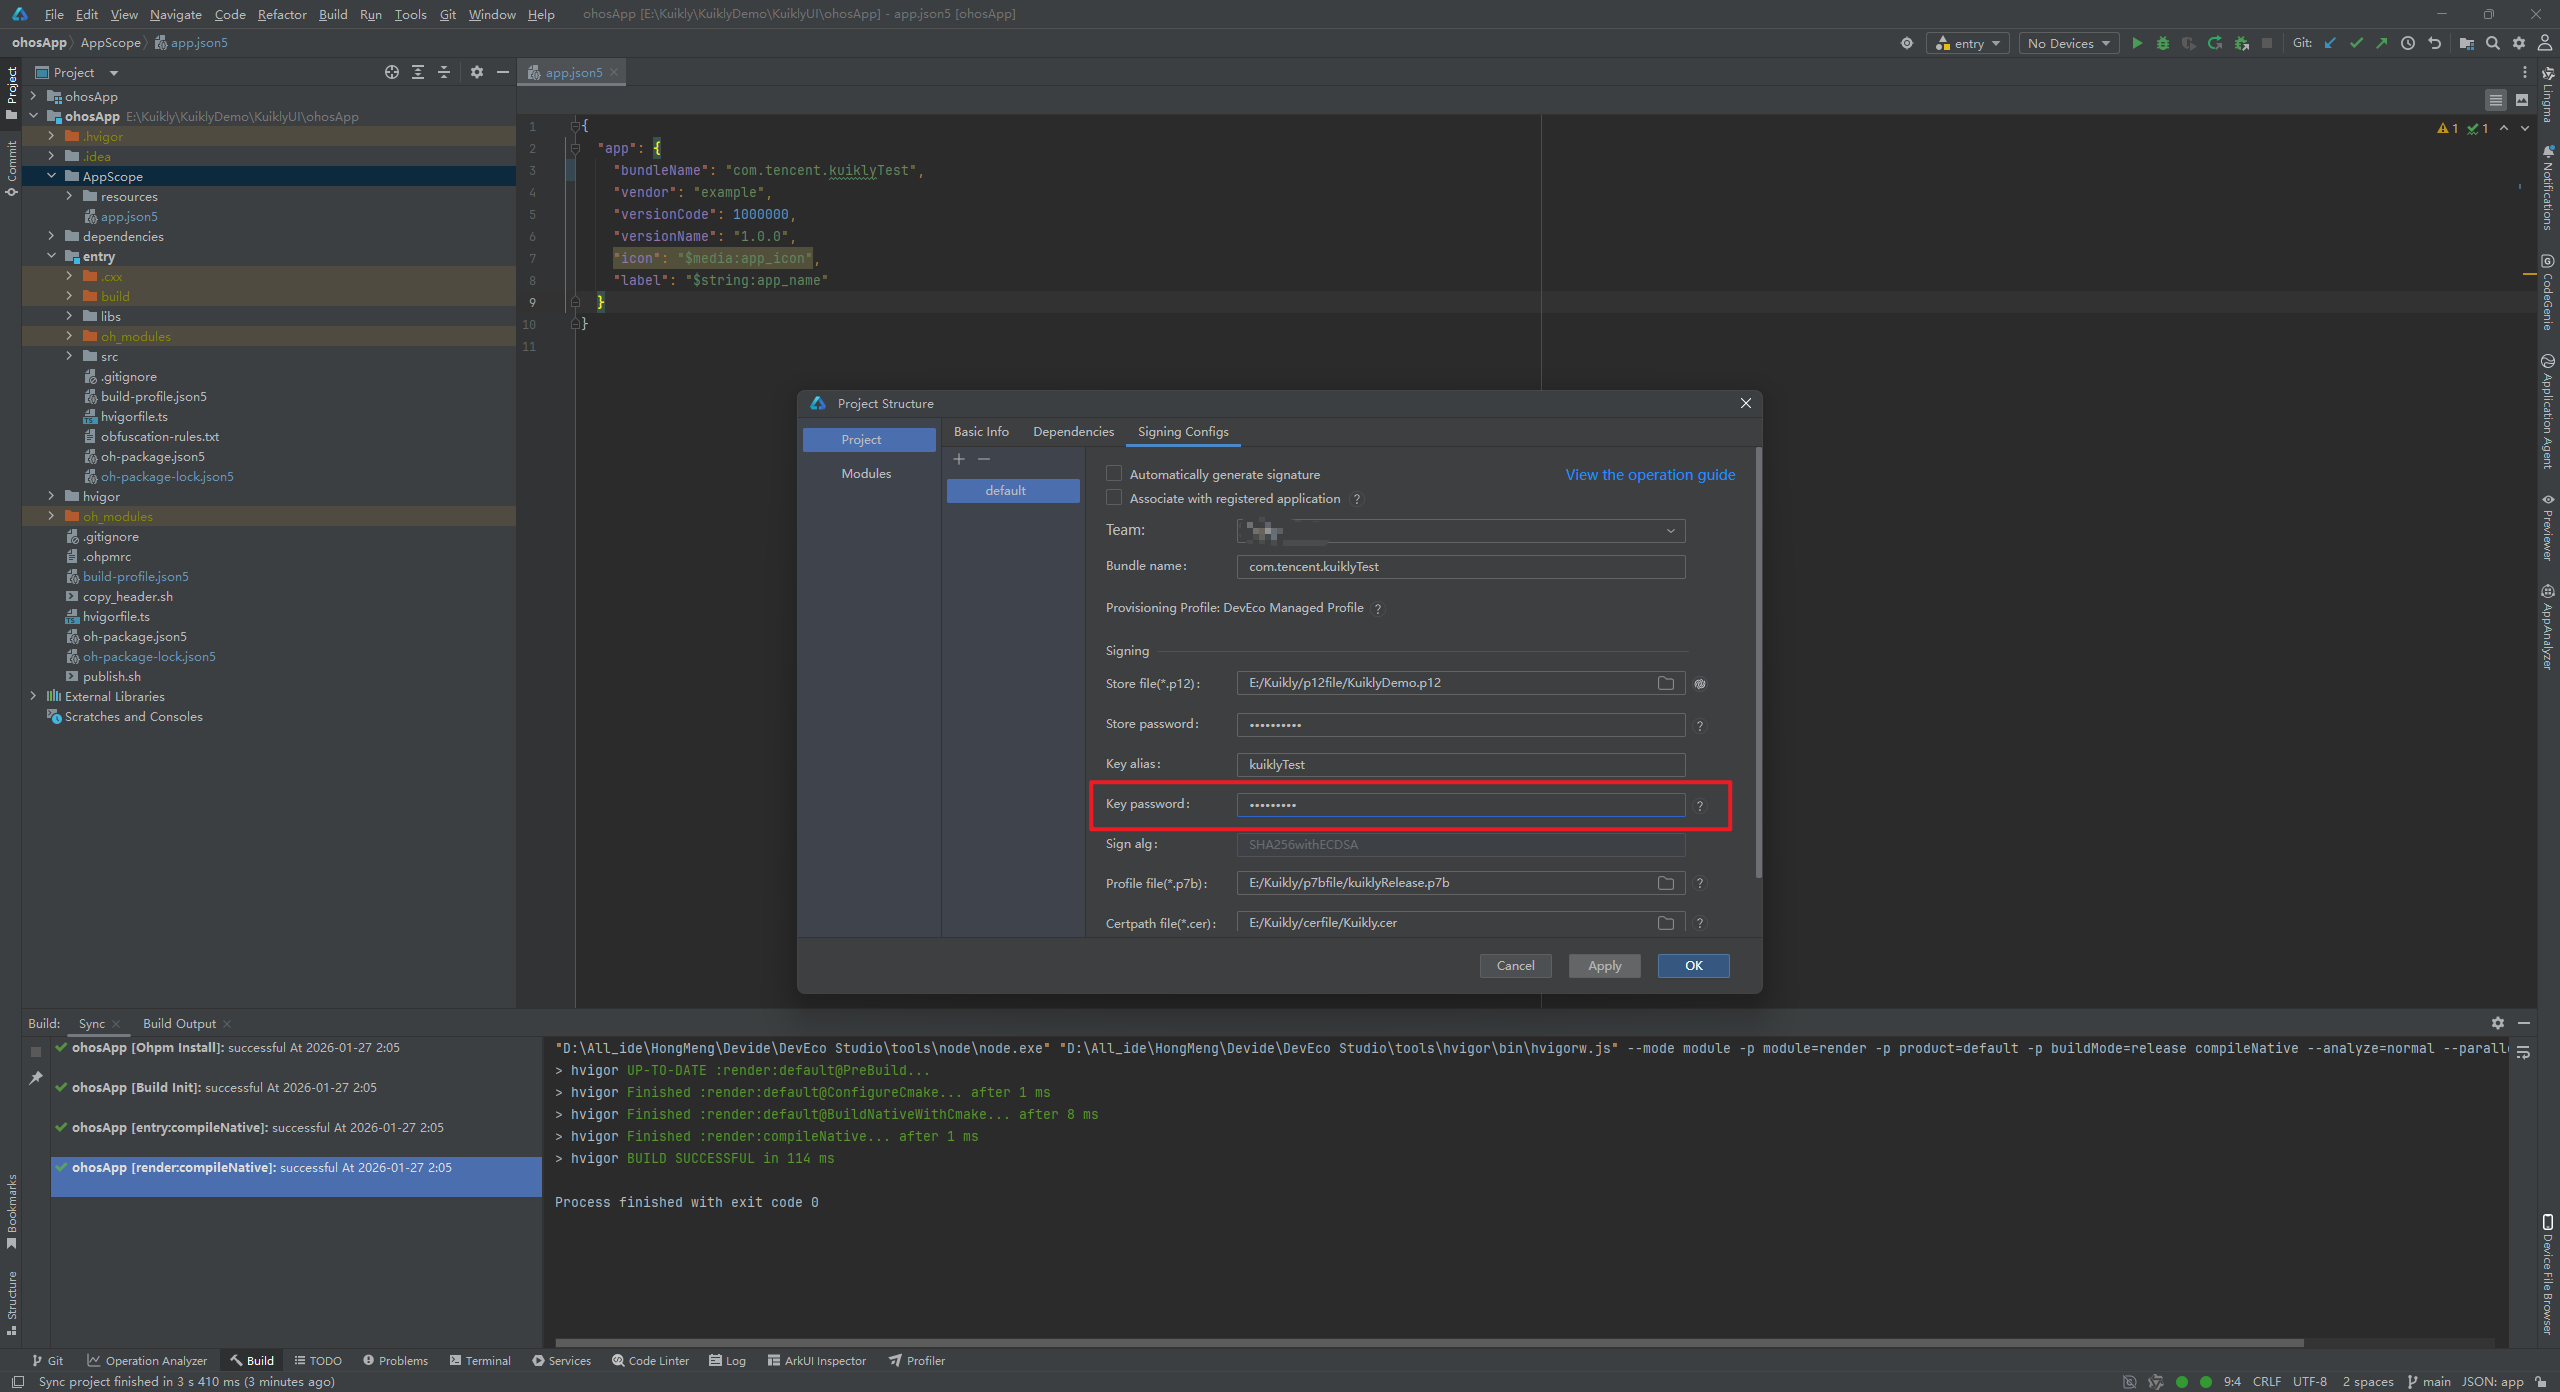Open No Devices dropdown
Screen dimensions: 2560x1392
pos(2068,43)
